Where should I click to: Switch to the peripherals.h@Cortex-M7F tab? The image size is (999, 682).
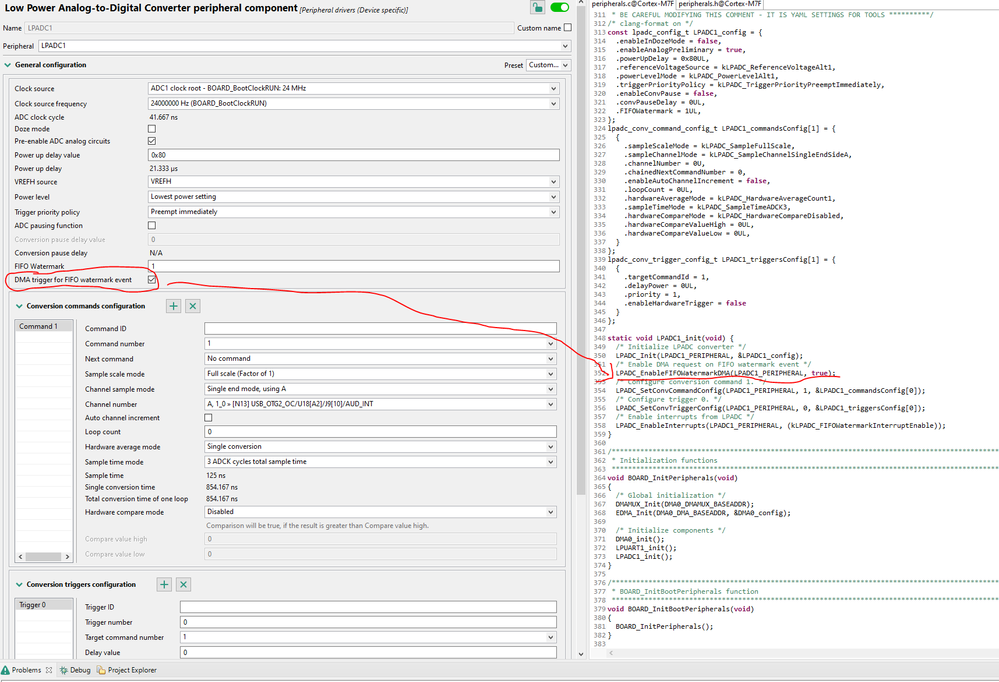click(x=719, y=4)
